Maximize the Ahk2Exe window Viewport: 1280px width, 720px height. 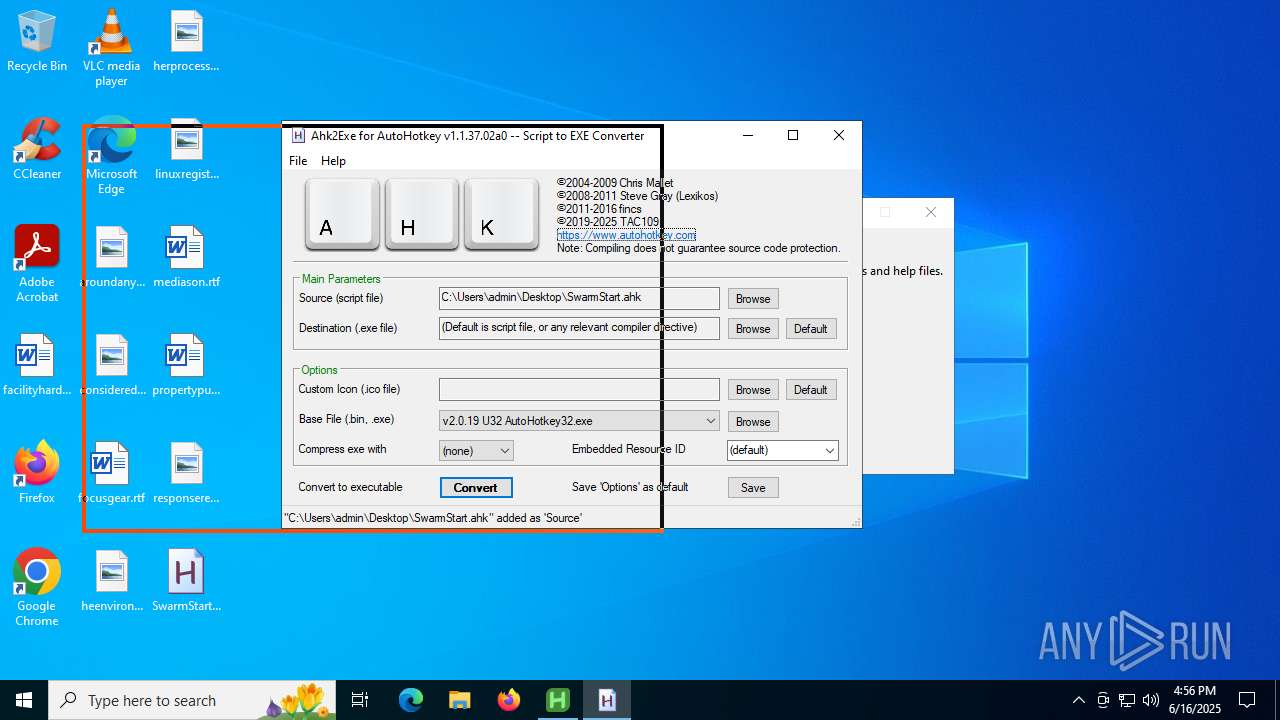pos(793,135)
